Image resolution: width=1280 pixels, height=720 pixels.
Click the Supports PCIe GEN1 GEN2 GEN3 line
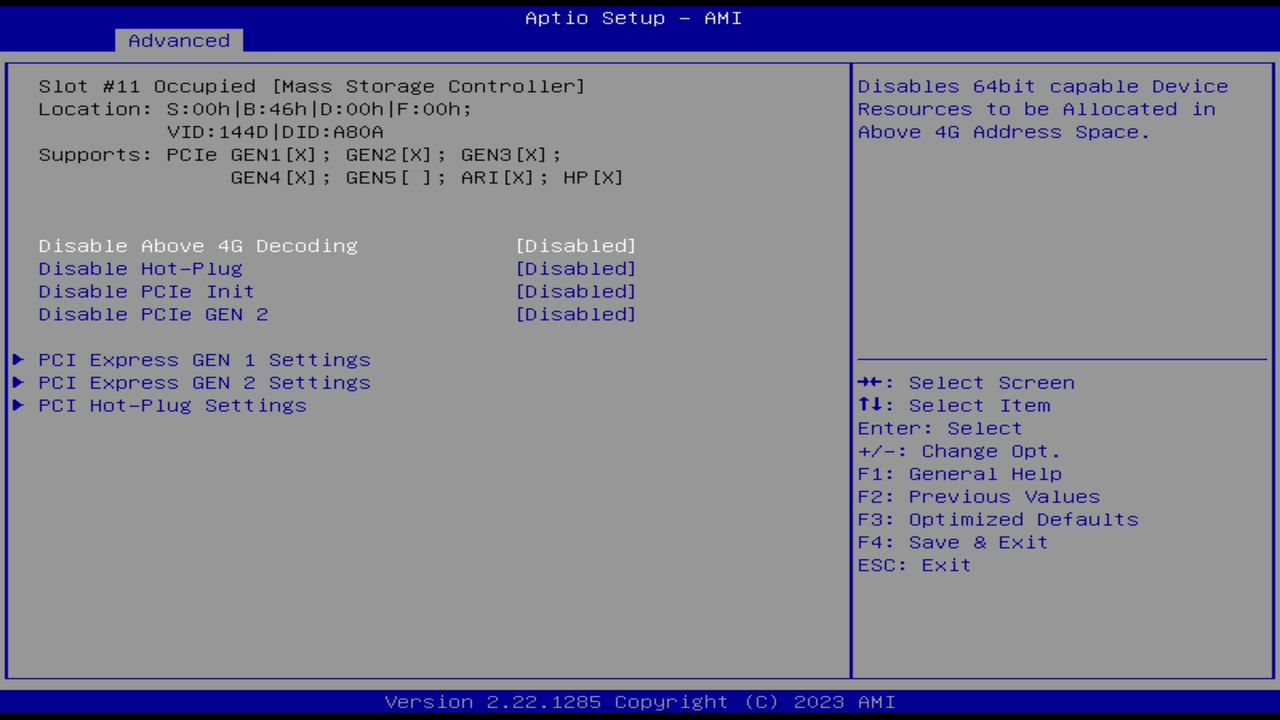click(x=300, y=156)
